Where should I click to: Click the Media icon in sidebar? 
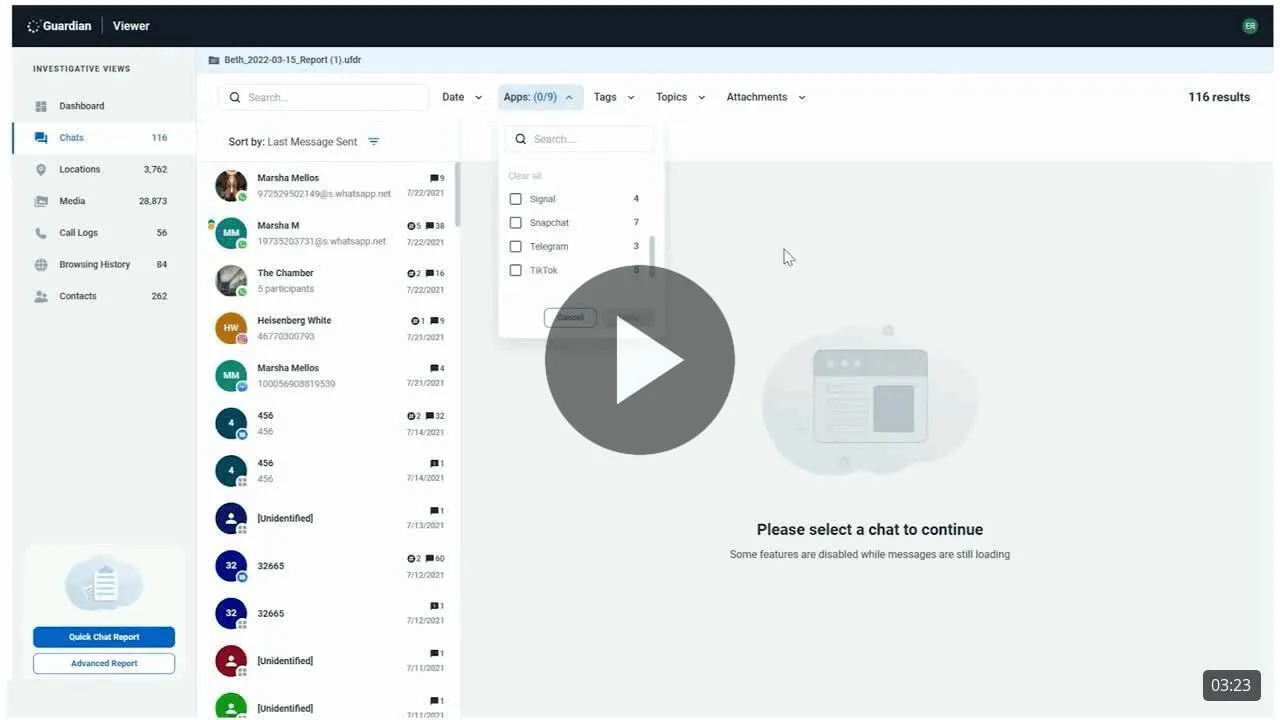point(41,201)
